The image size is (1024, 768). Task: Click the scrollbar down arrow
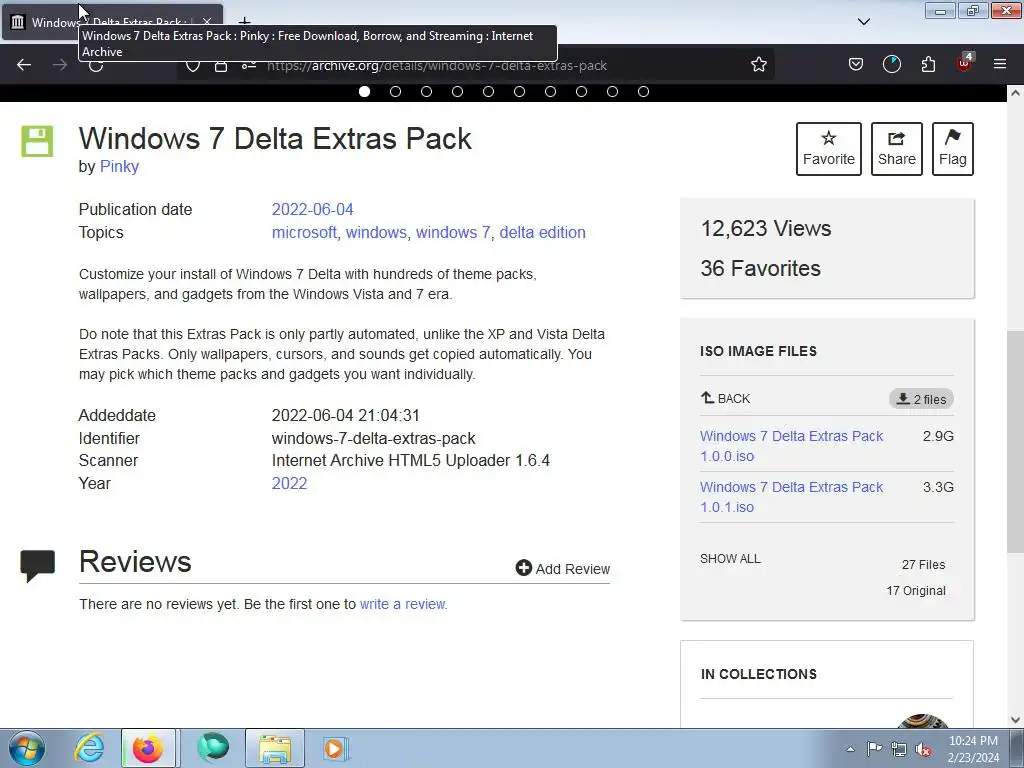(x=1015, y=720)
